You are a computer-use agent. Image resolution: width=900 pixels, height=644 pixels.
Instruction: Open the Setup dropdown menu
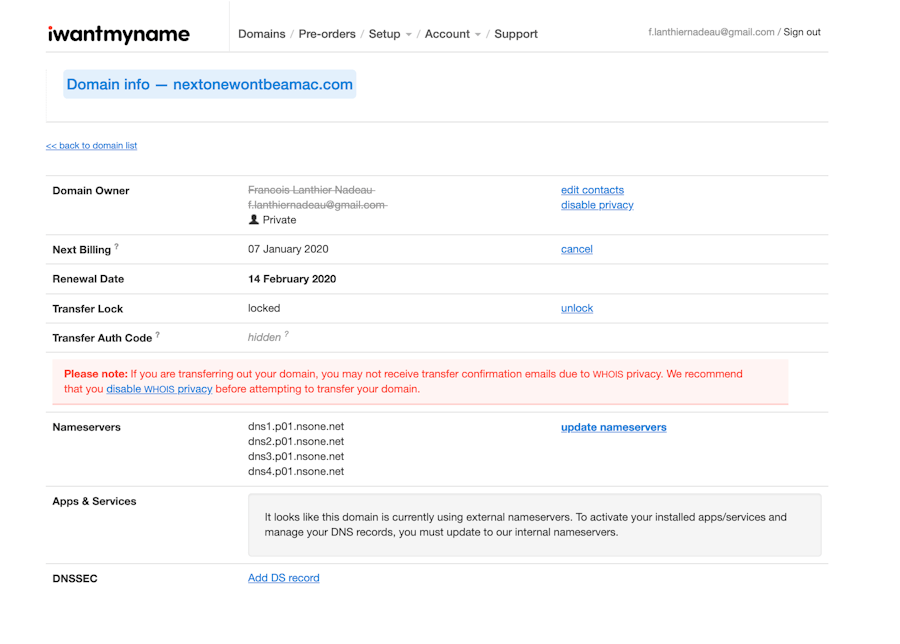pyautogui.click(x=388, y=33)
